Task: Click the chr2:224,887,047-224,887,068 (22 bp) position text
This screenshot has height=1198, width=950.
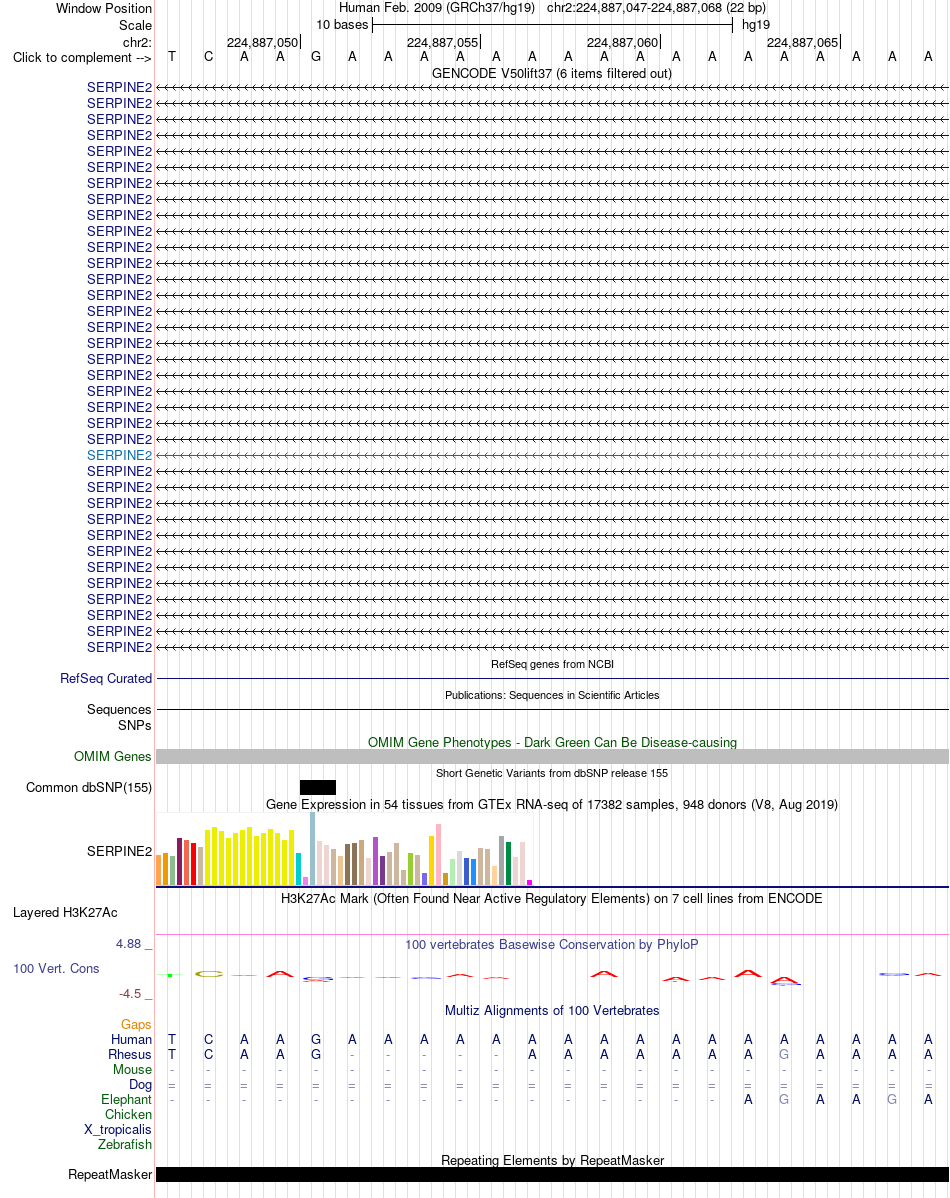Action: [x=657, y=8]
